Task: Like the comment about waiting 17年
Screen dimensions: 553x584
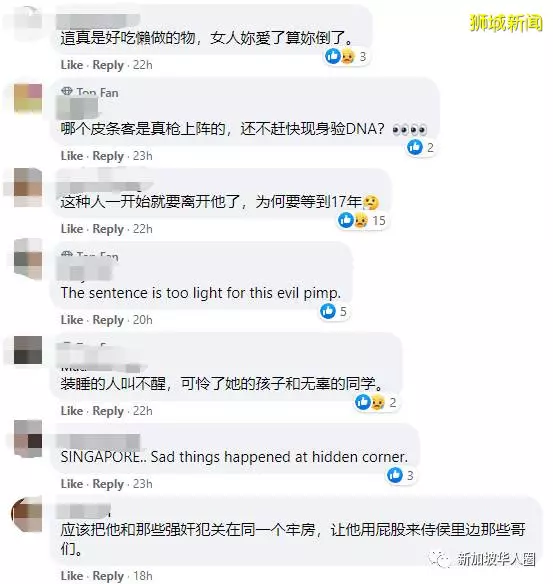Action: (x=71, y=228)
